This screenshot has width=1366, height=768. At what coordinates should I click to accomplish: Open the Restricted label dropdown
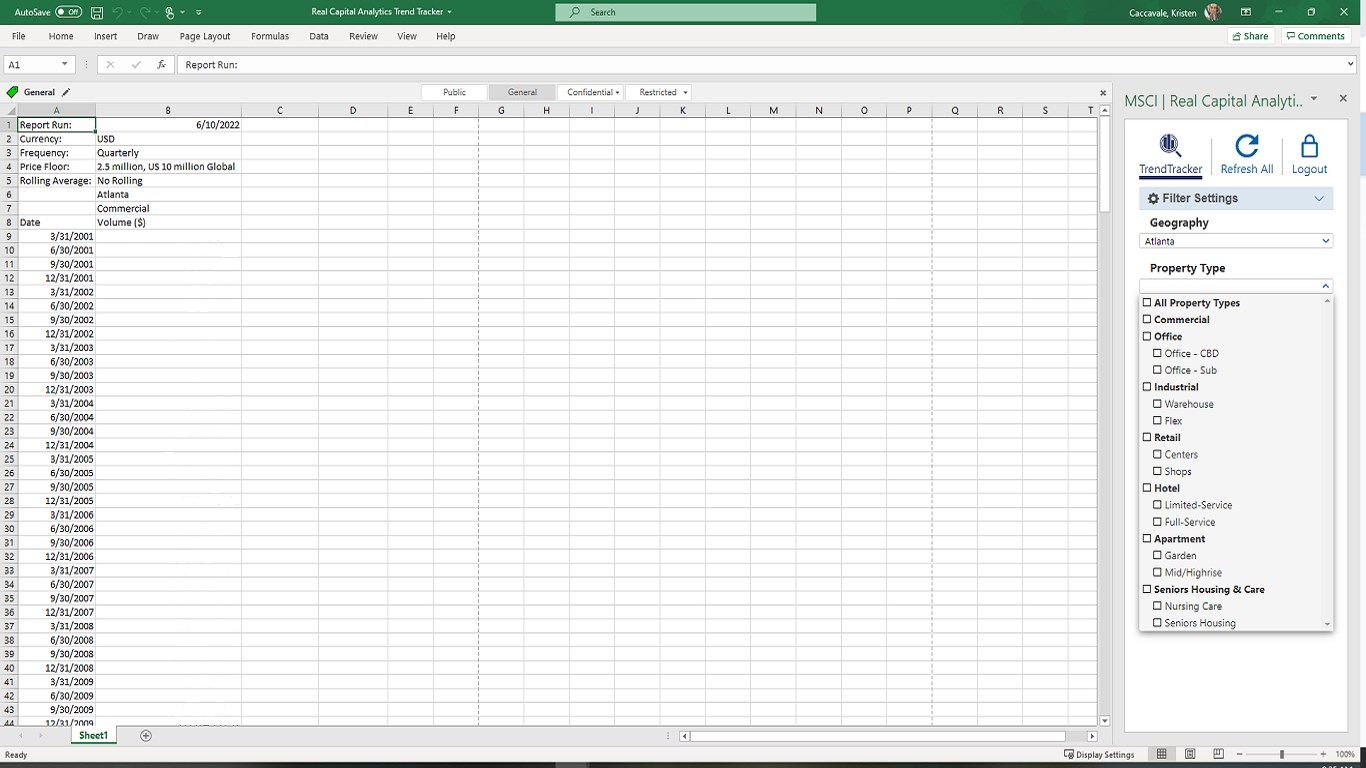(x=661, y=92)
